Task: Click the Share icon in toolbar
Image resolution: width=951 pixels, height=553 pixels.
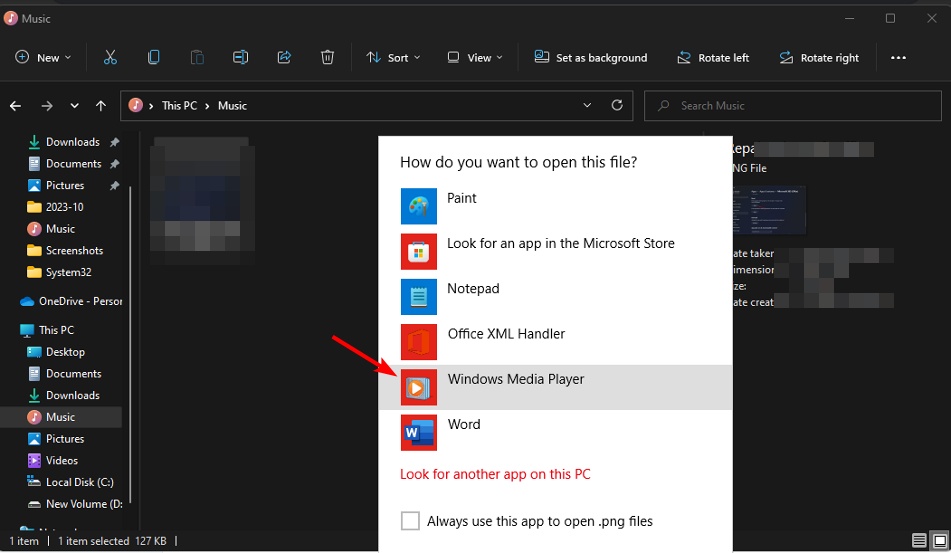Action: (284, 58)
